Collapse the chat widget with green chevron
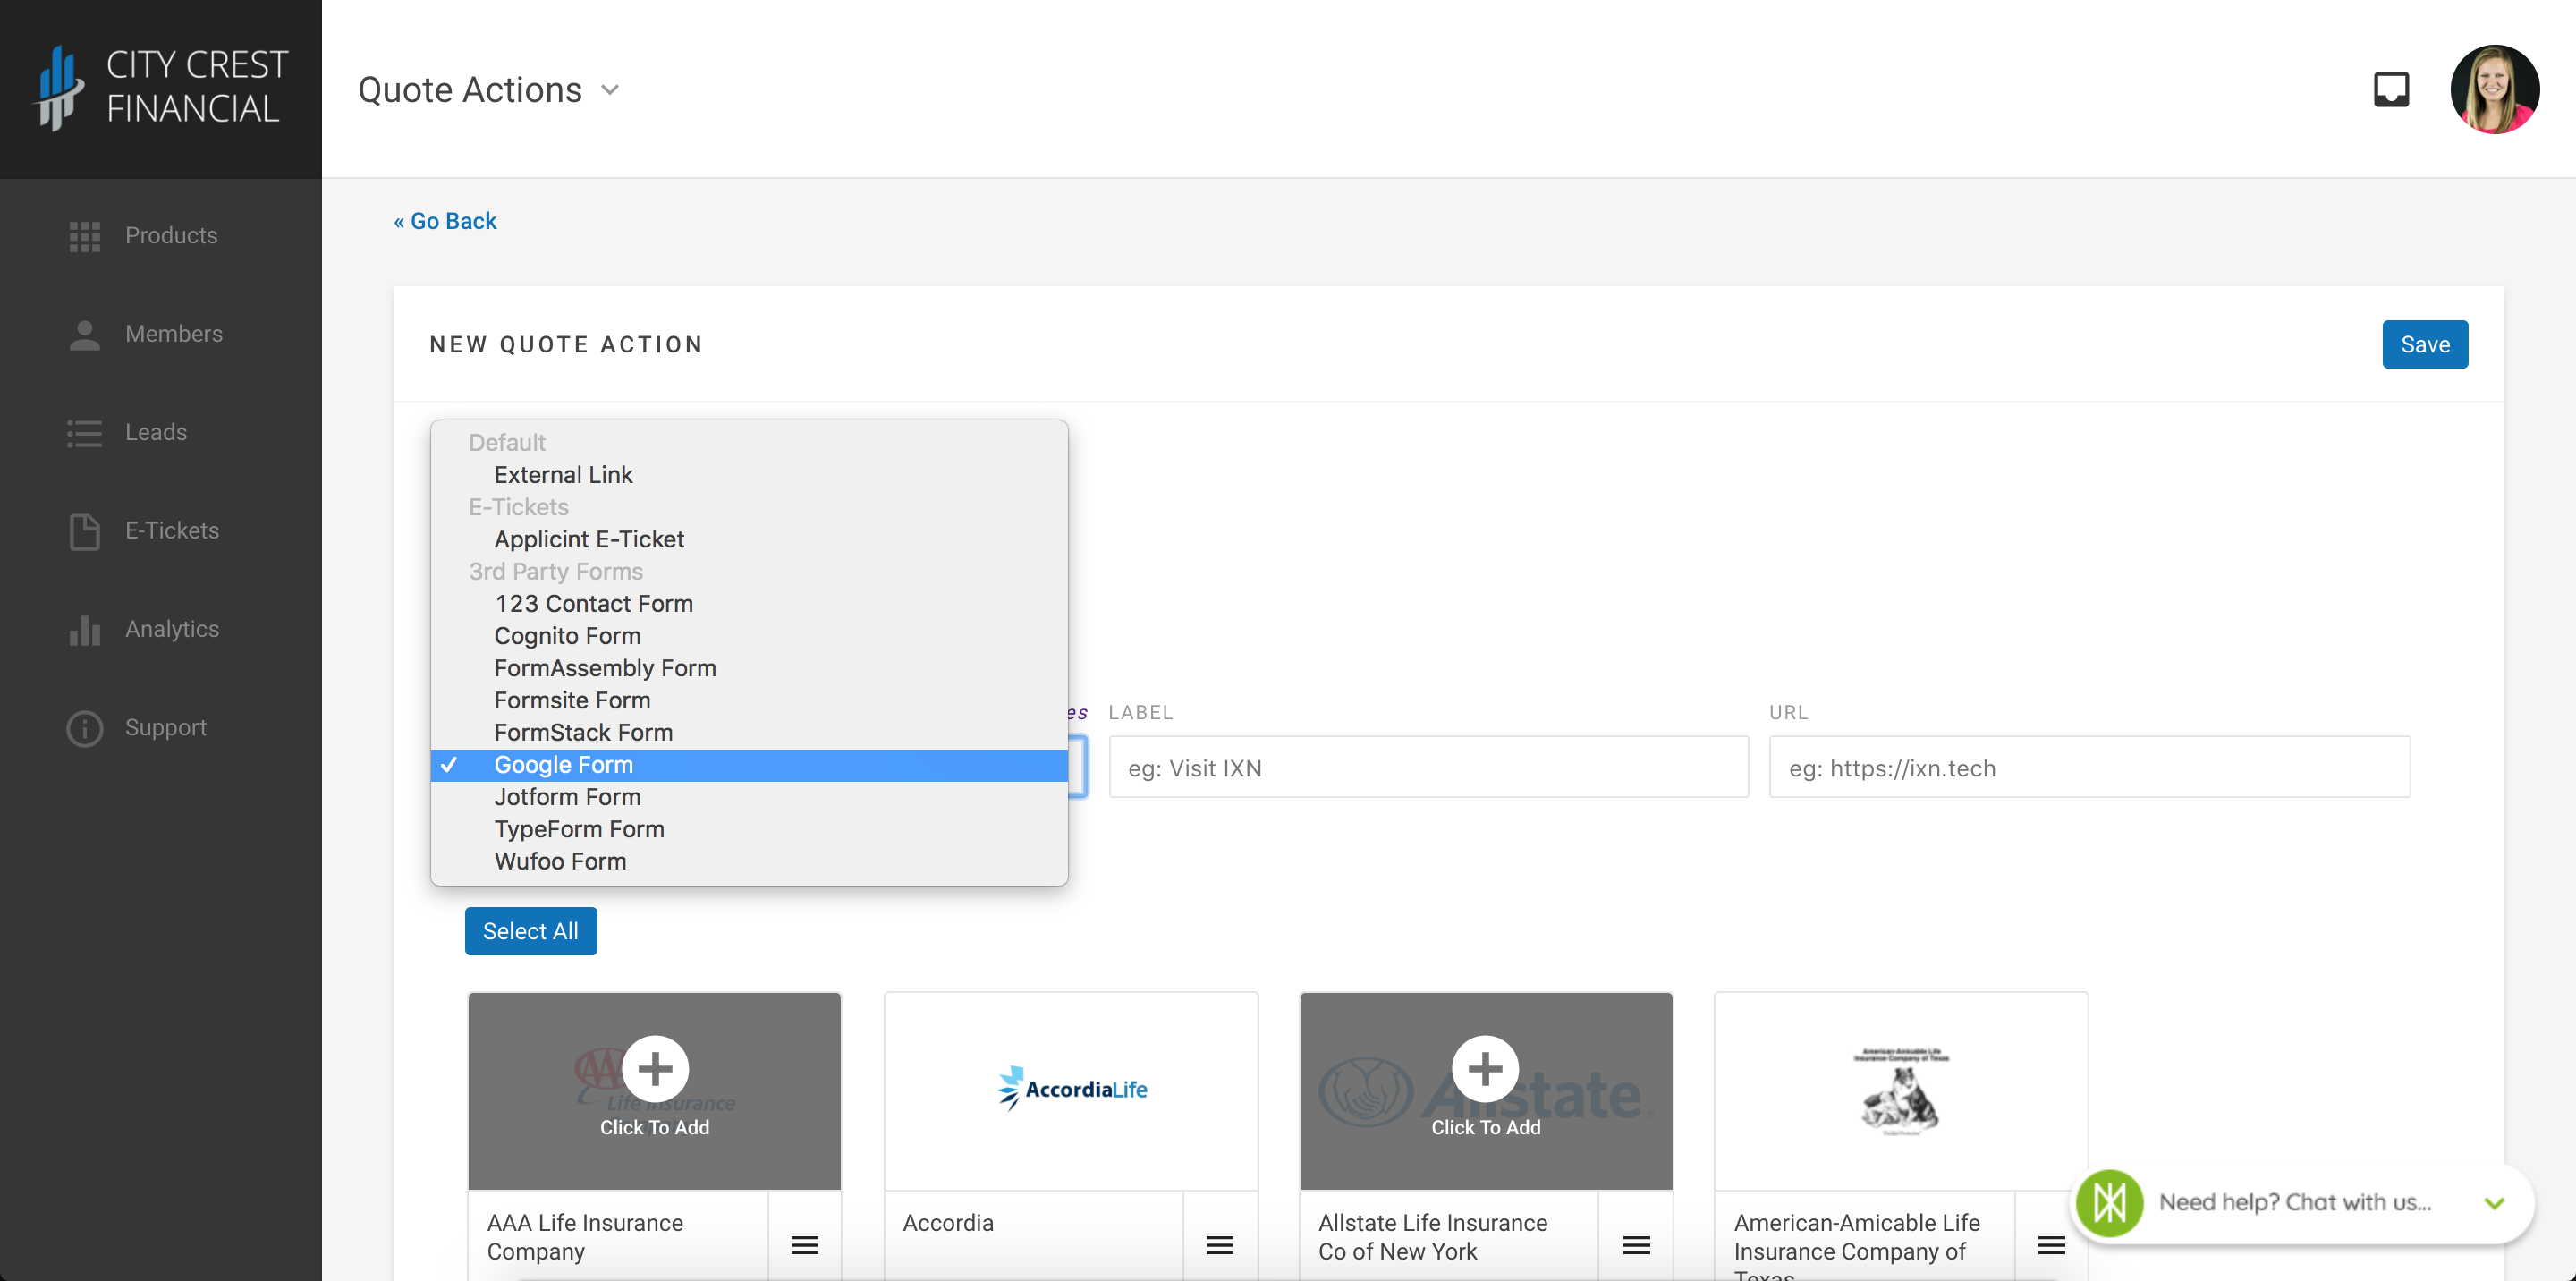The height and width of the screenshot is (1281, 2576). pyautogui.click(x=2494, y=1203)
